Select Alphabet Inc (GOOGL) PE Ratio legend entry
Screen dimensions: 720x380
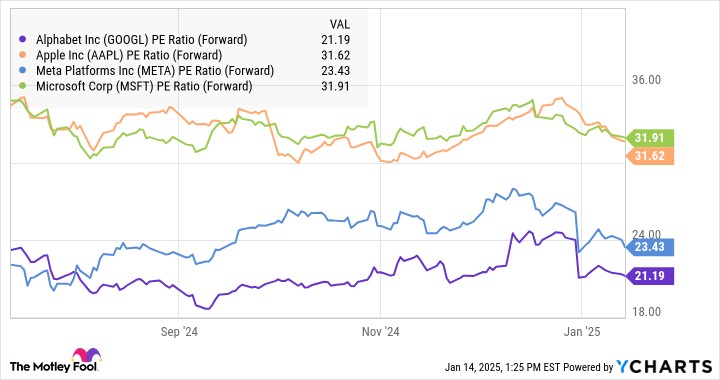(x=141, y=40)
